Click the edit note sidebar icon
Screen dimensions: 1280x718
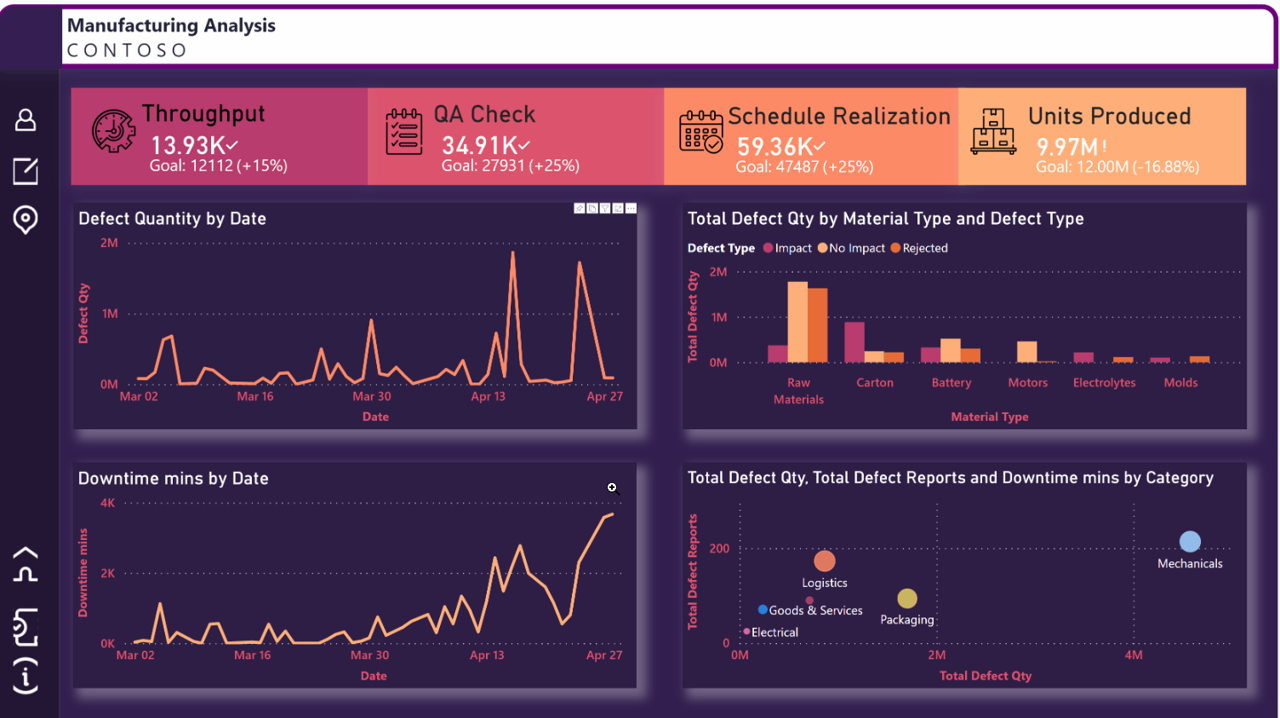(x=25, y=170)
